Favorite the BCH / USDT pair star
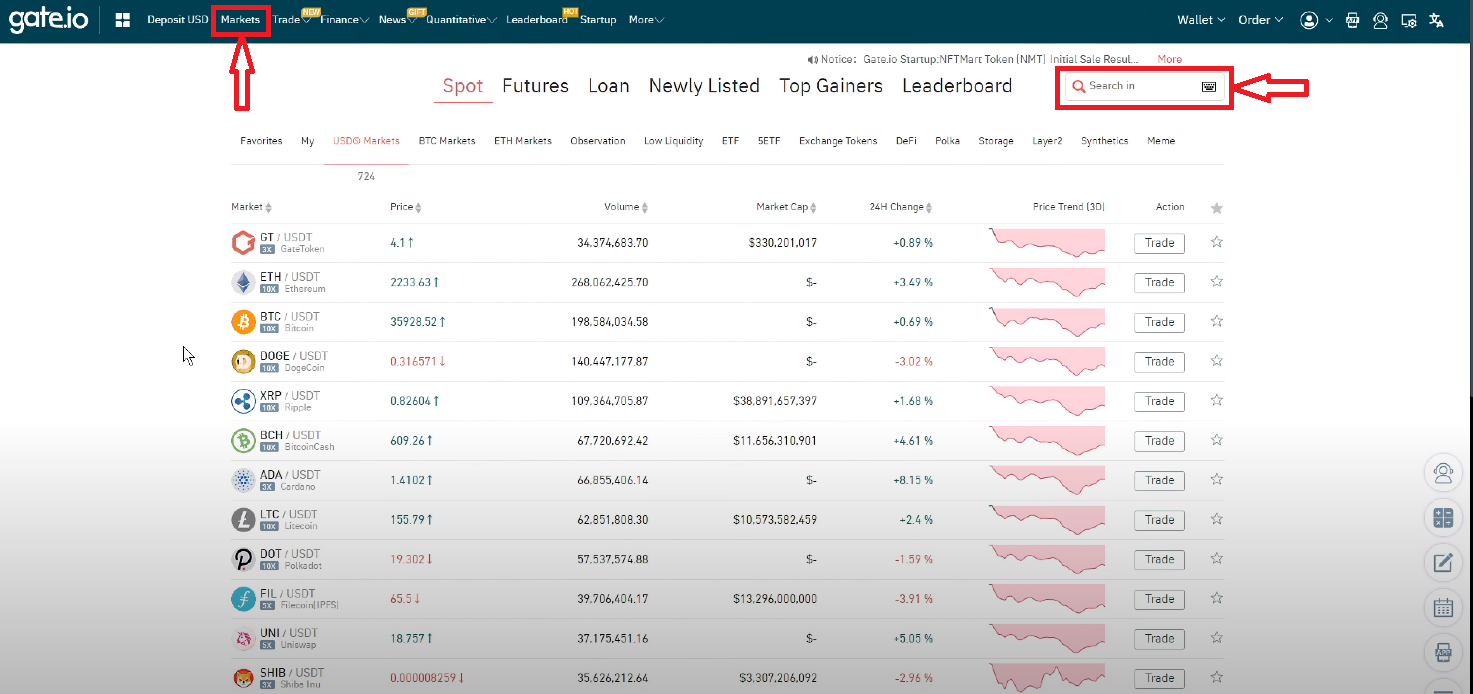1473x694 pixels. tap(1217, 440)
